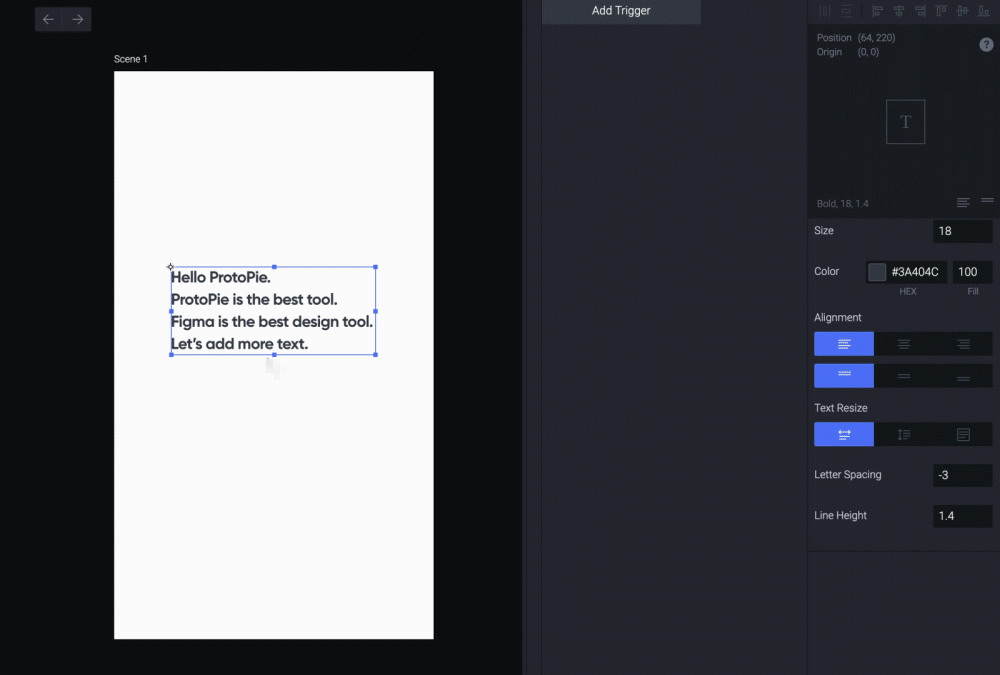Click the Line Height field 1.4
Viewport: 1000px width, 675px height.
tap(962, 516)
